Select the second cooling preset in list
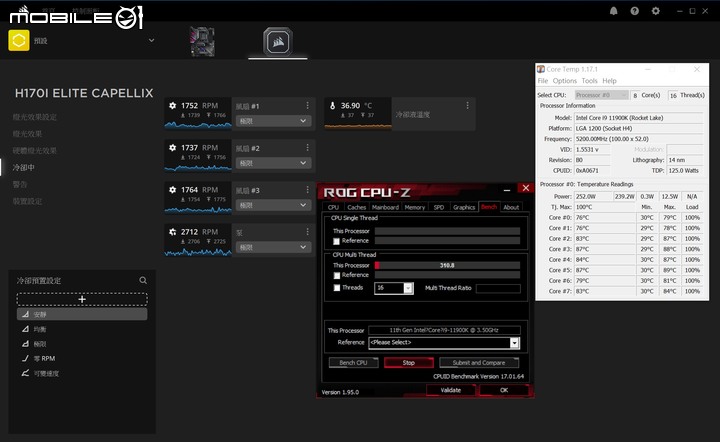 (x=82, y=329)
